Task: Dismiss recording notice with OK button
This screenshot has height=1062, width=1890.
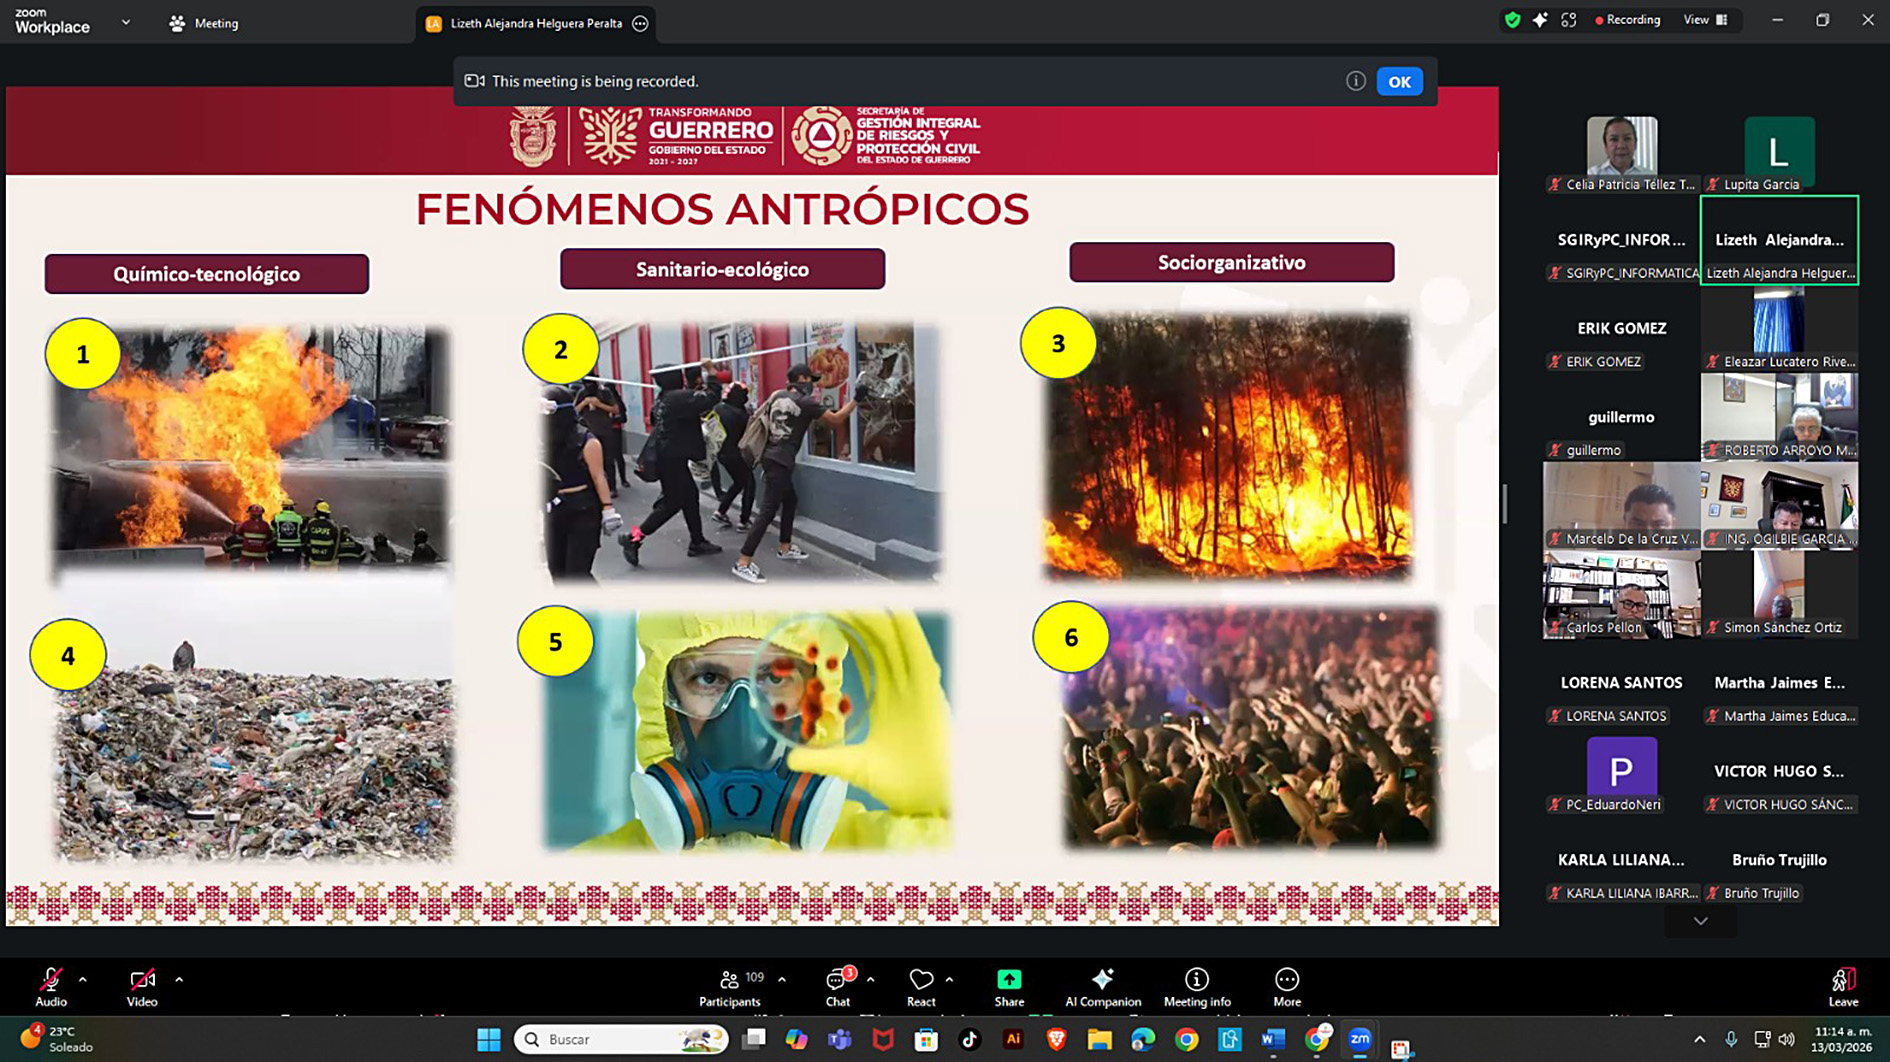Action: click(x=1398, y=82)
